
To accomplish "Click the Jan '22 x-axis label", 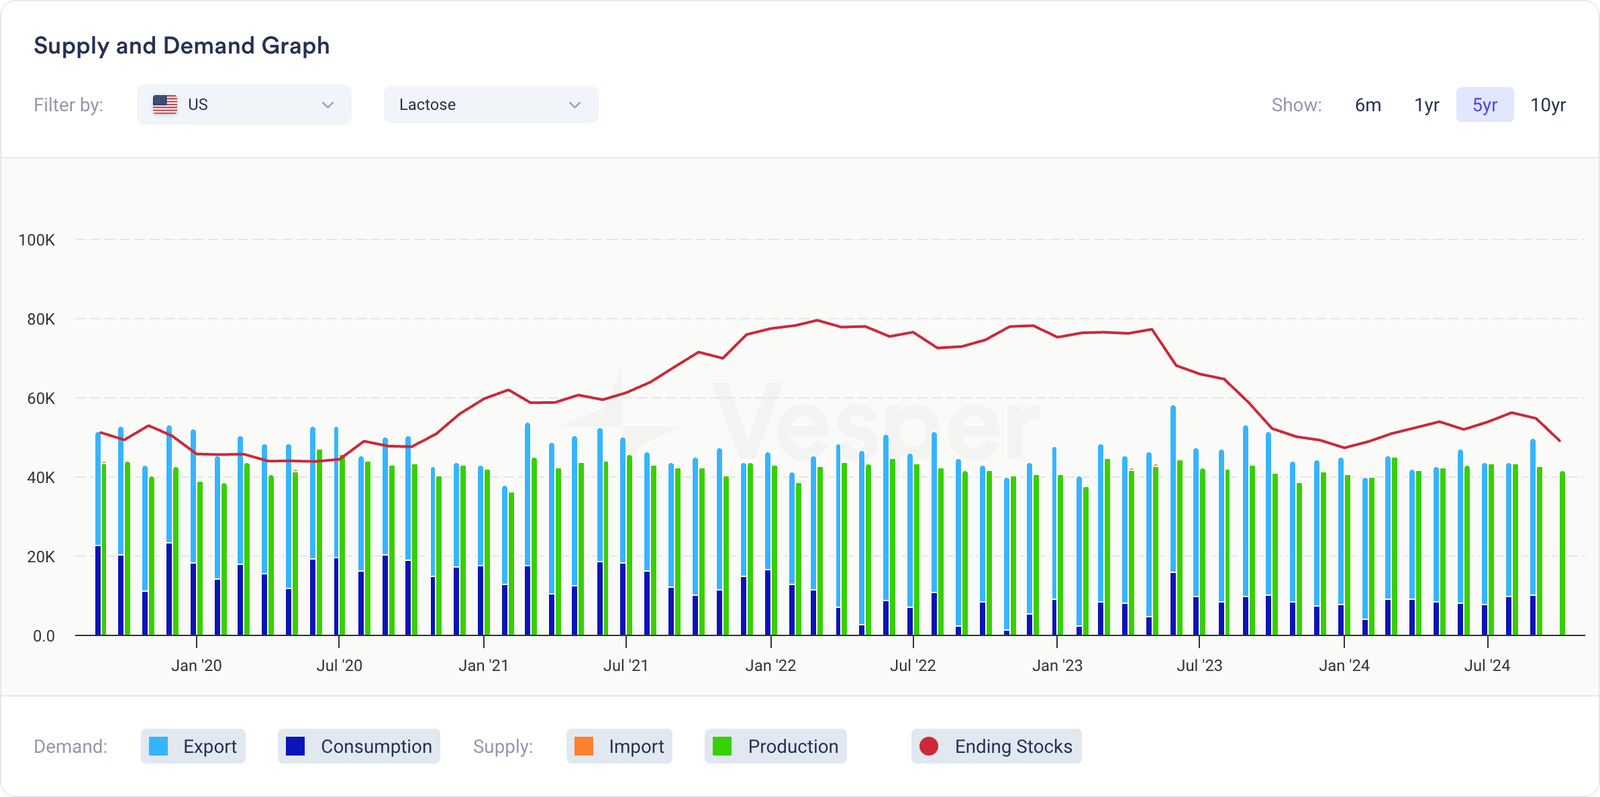I will 770,665.
